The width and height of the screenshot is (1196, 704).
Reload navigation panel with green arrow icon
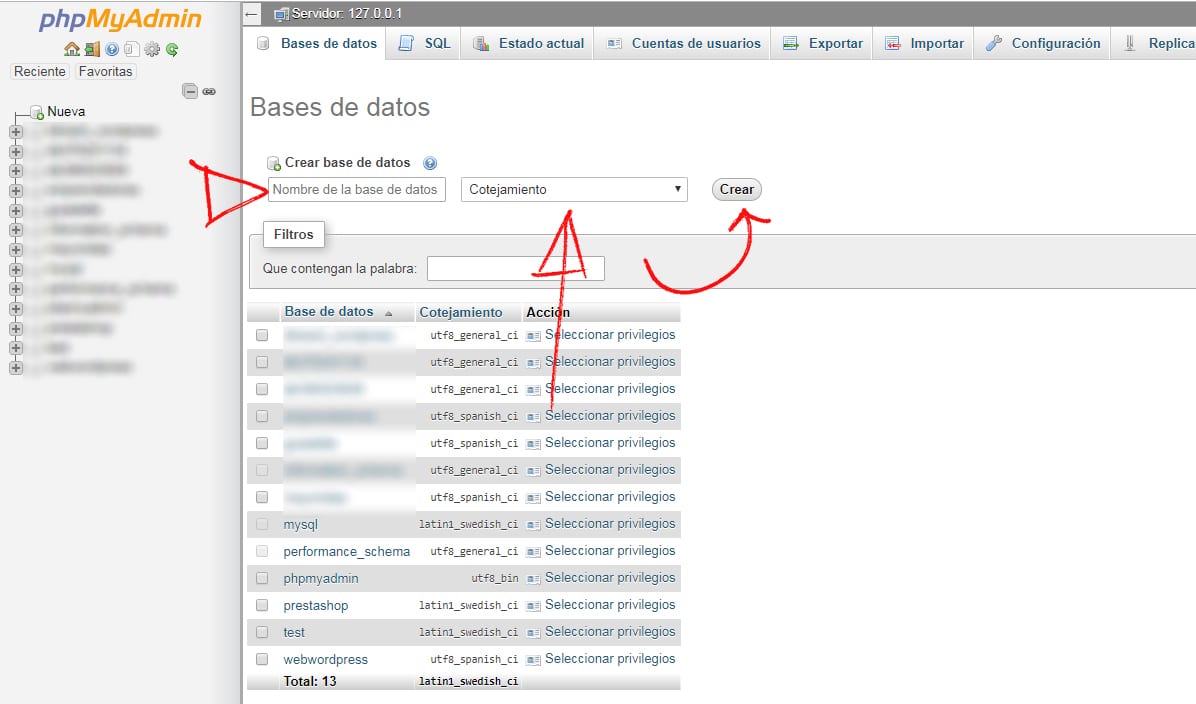[172, 49]
